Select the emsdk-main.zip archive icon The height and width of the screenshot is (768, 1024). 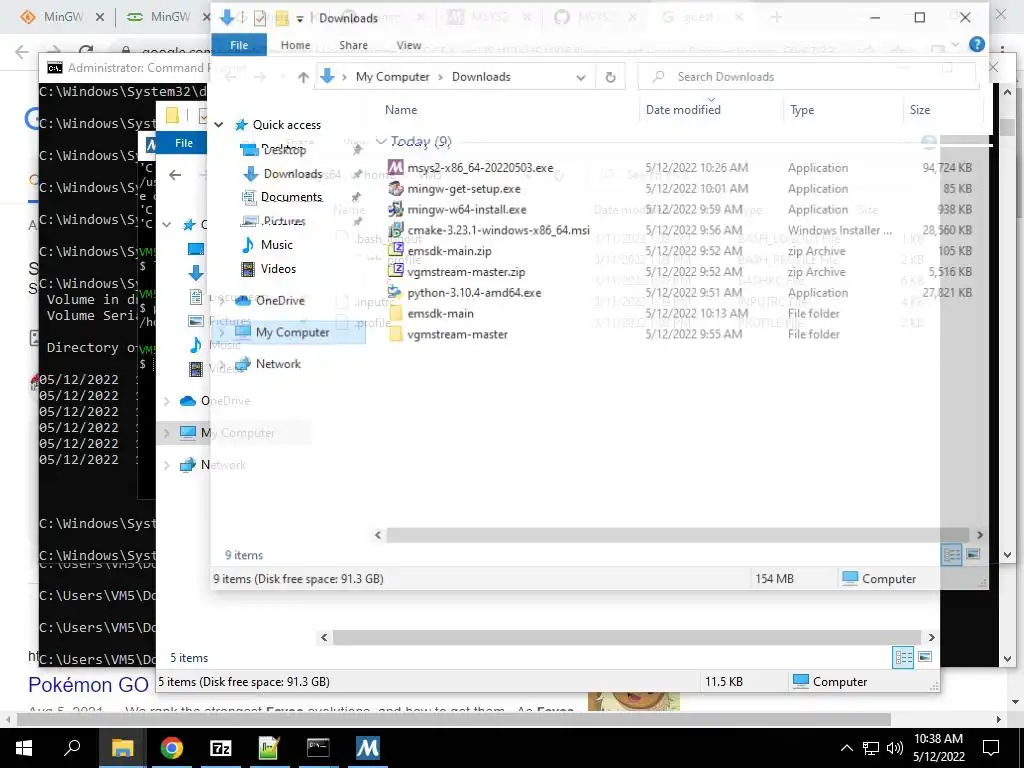396,251
